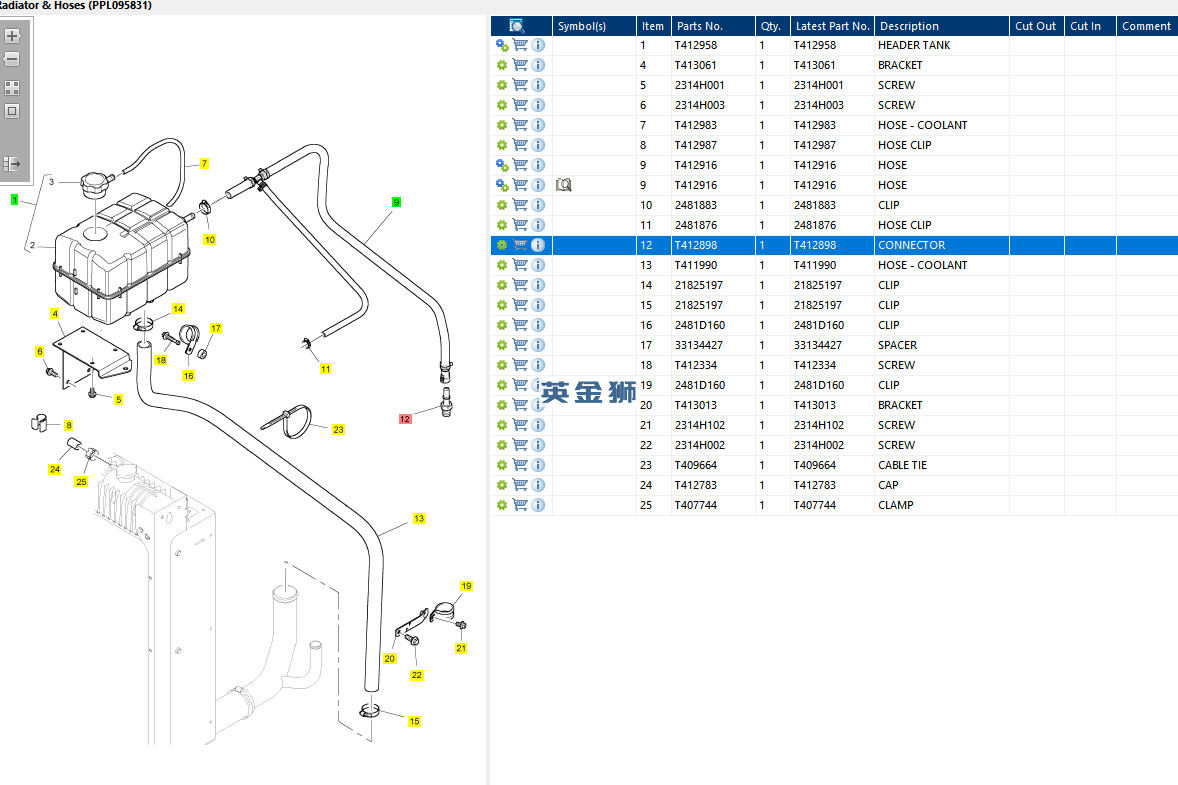The image size is (1178, 785).
Task: Add CABLE TIE T409664 to cart
Action: tap(520, 465)
